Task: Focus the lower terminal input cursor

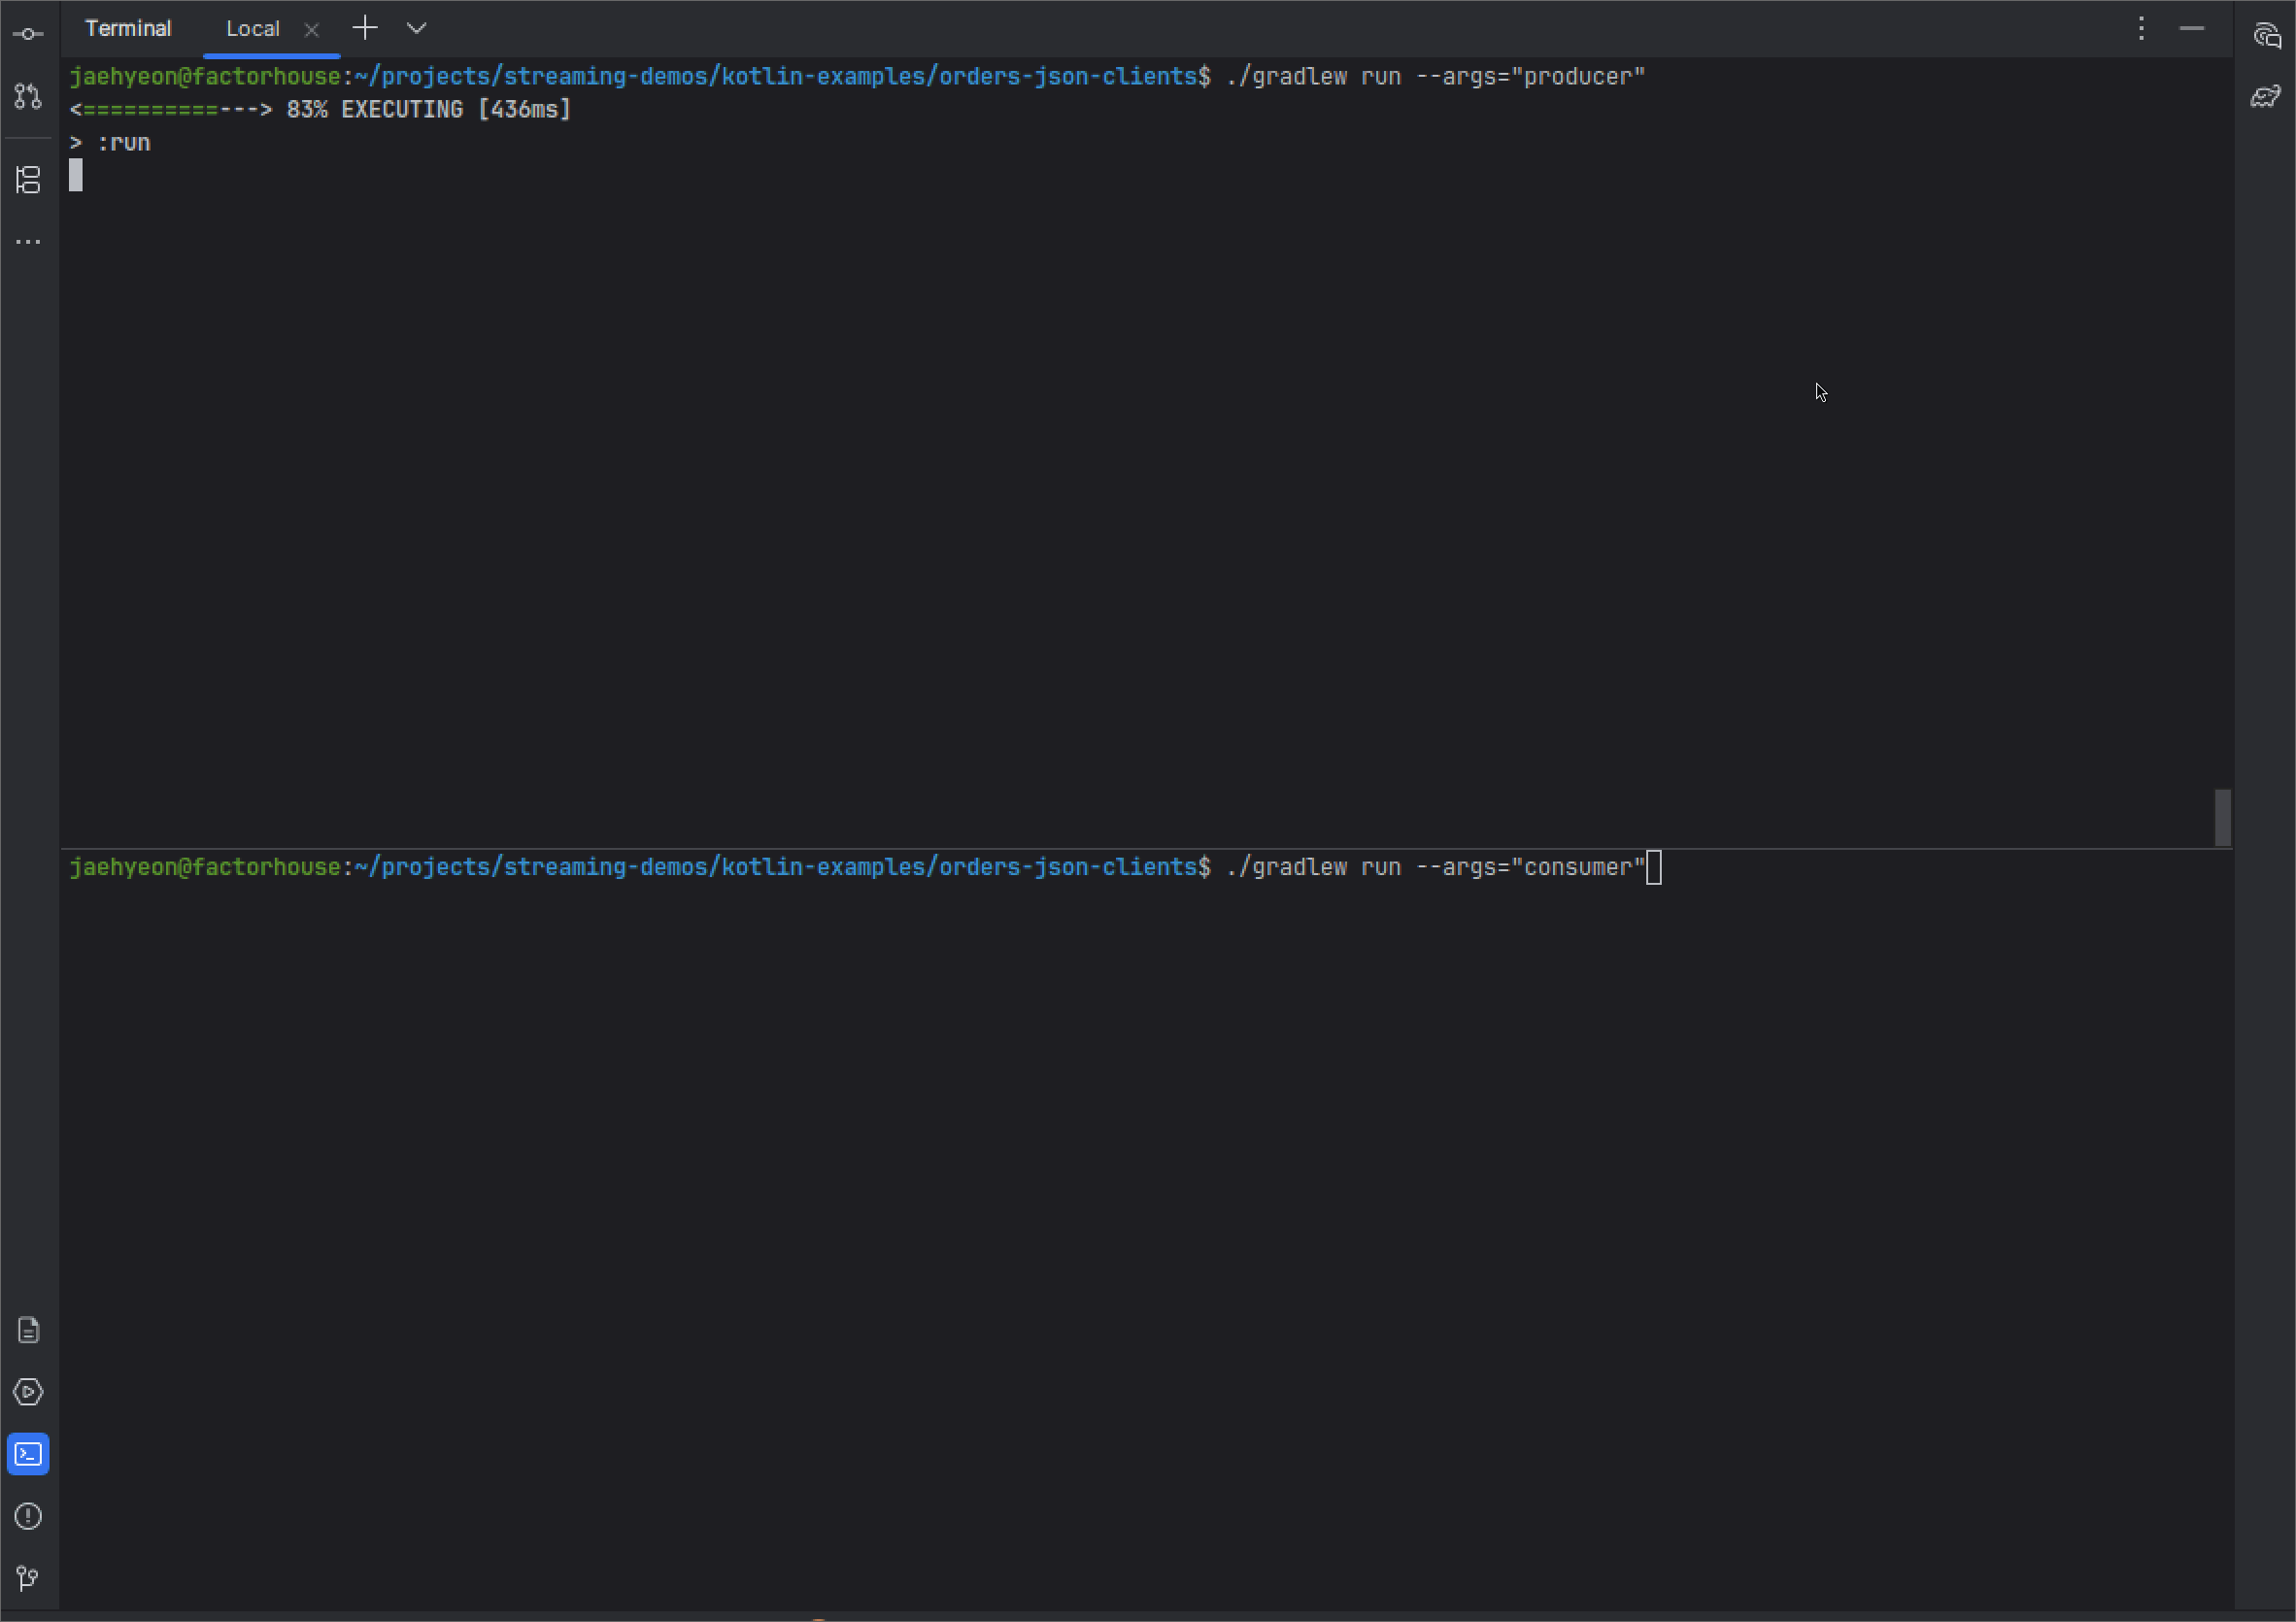Action: tap(1654, 867)
